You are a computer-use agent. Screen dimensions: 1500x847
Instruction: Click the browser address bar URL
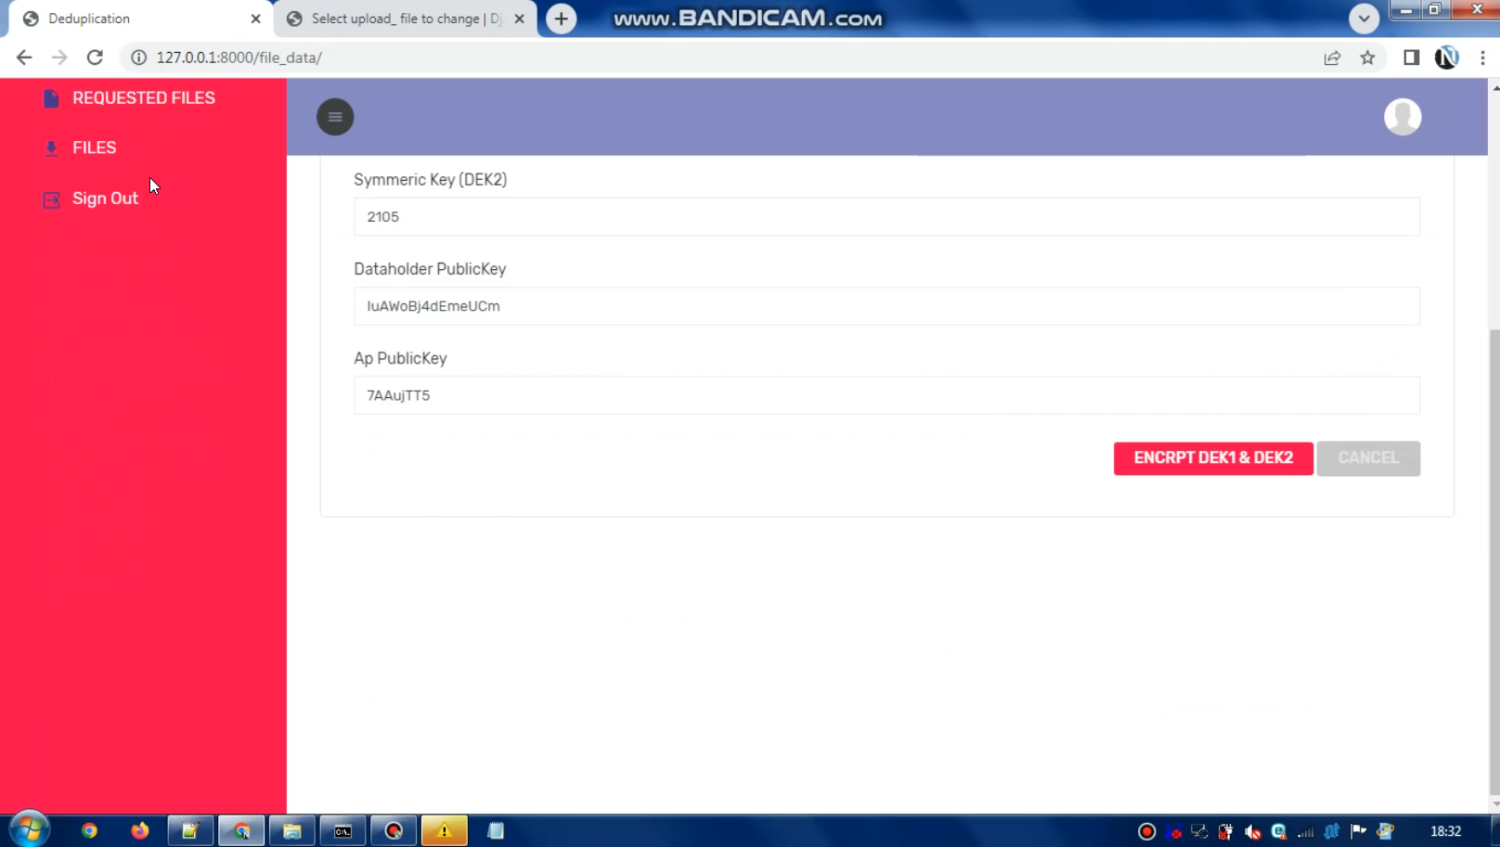(x=239, y=58)
